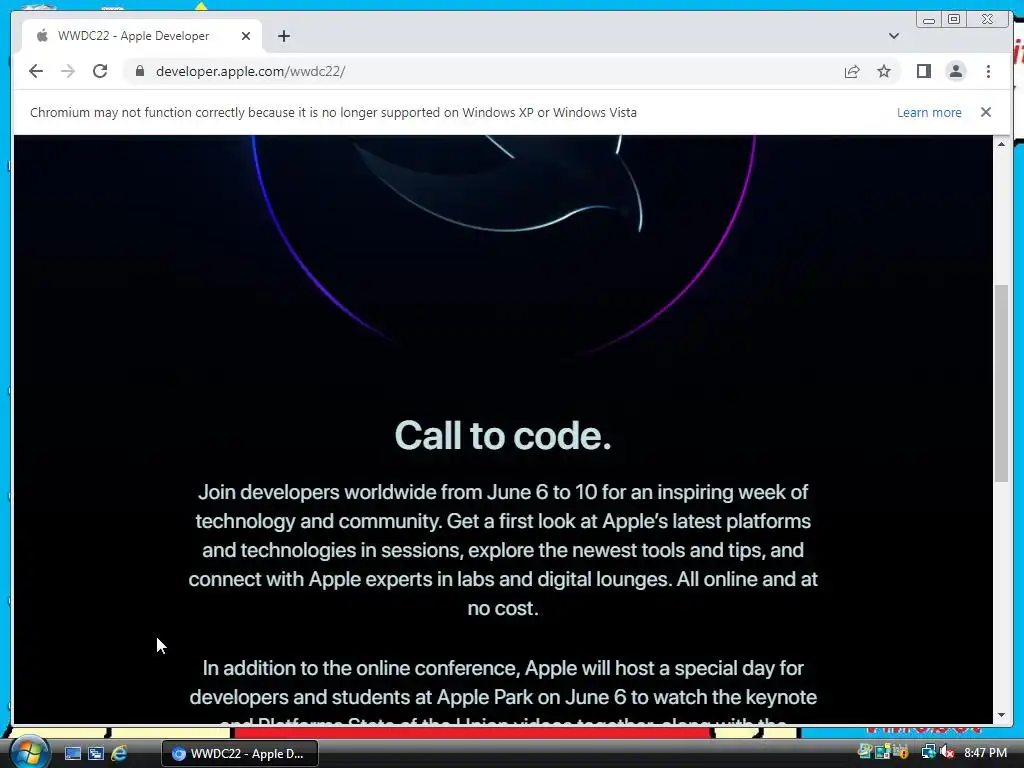The width and height of the screenshot is (1024, 768).
Task: Click the Switch between windows quick launch icon
Action: [95, 754]
